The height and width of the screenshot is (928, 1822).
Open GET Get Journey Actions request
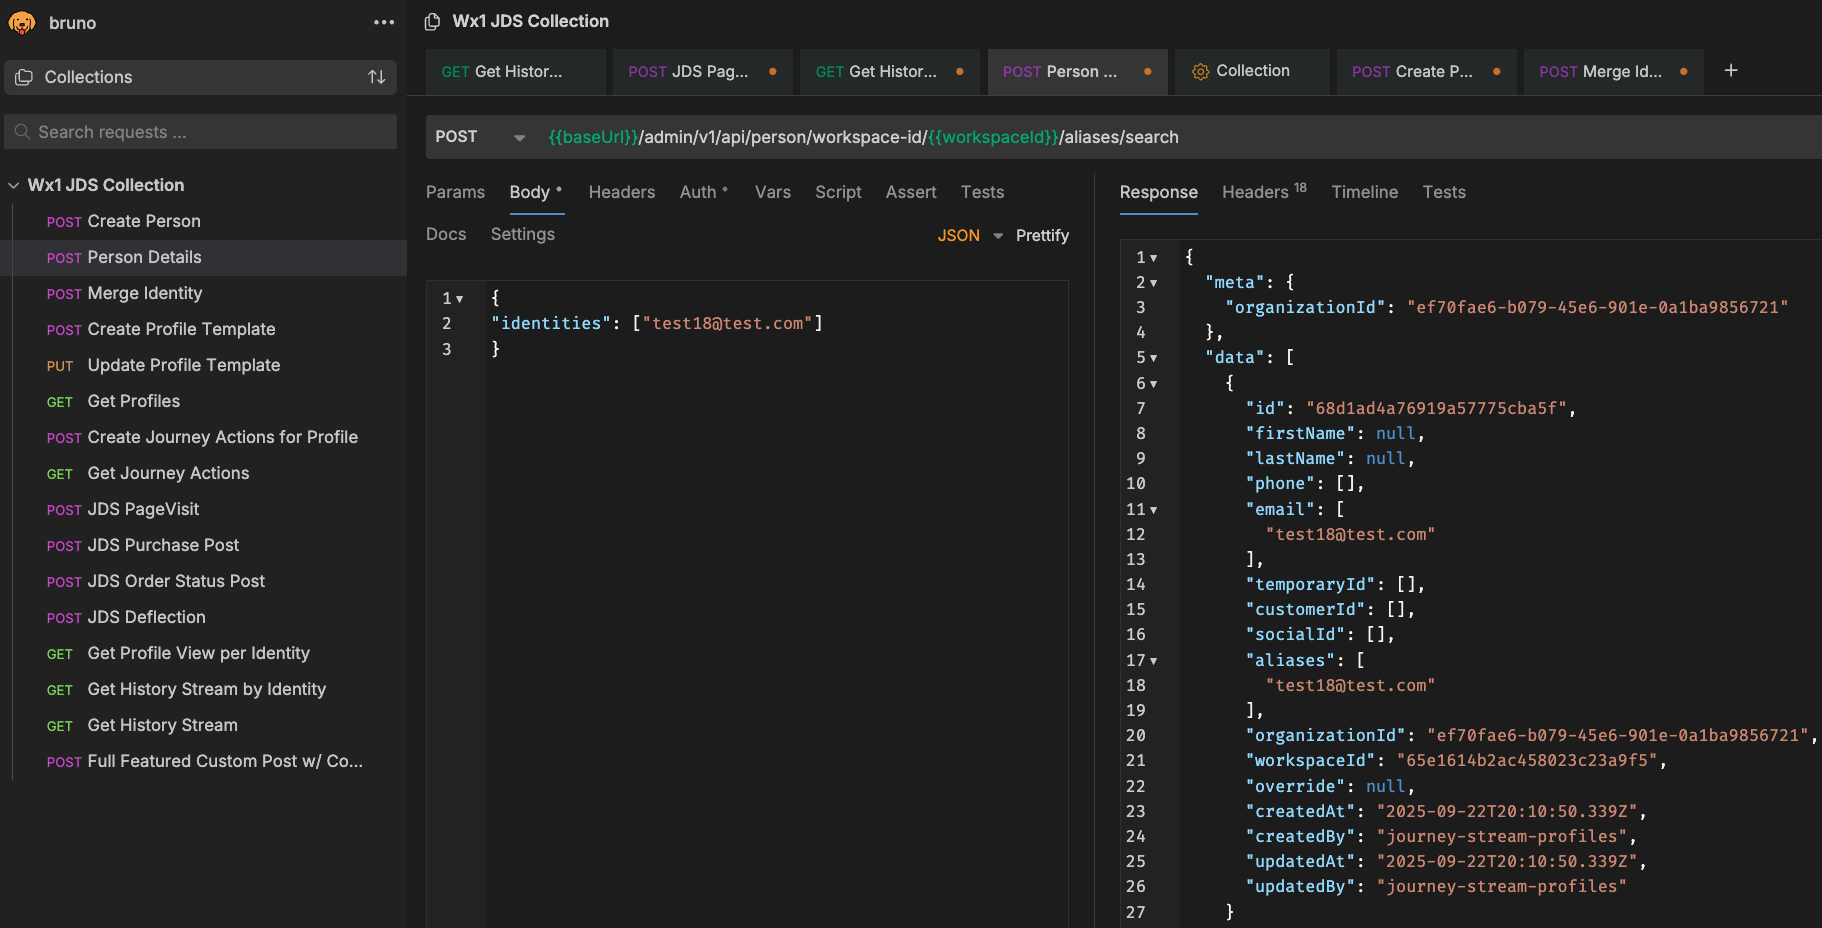[x=203, y=473]
